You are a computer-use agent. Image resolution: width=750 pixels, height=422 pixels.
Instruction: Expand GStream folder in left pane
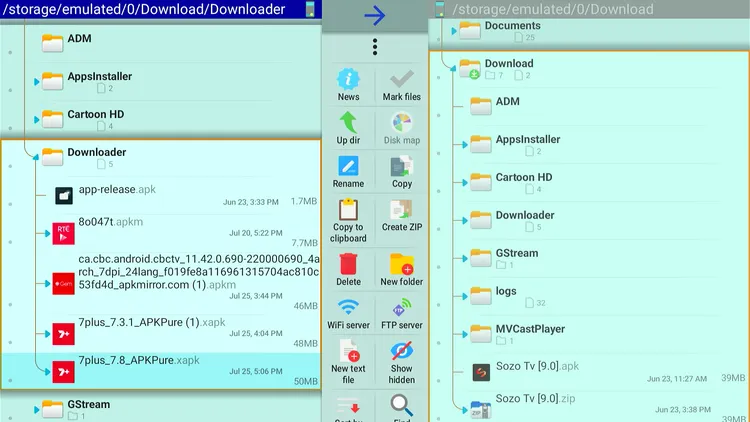(37, 410)
